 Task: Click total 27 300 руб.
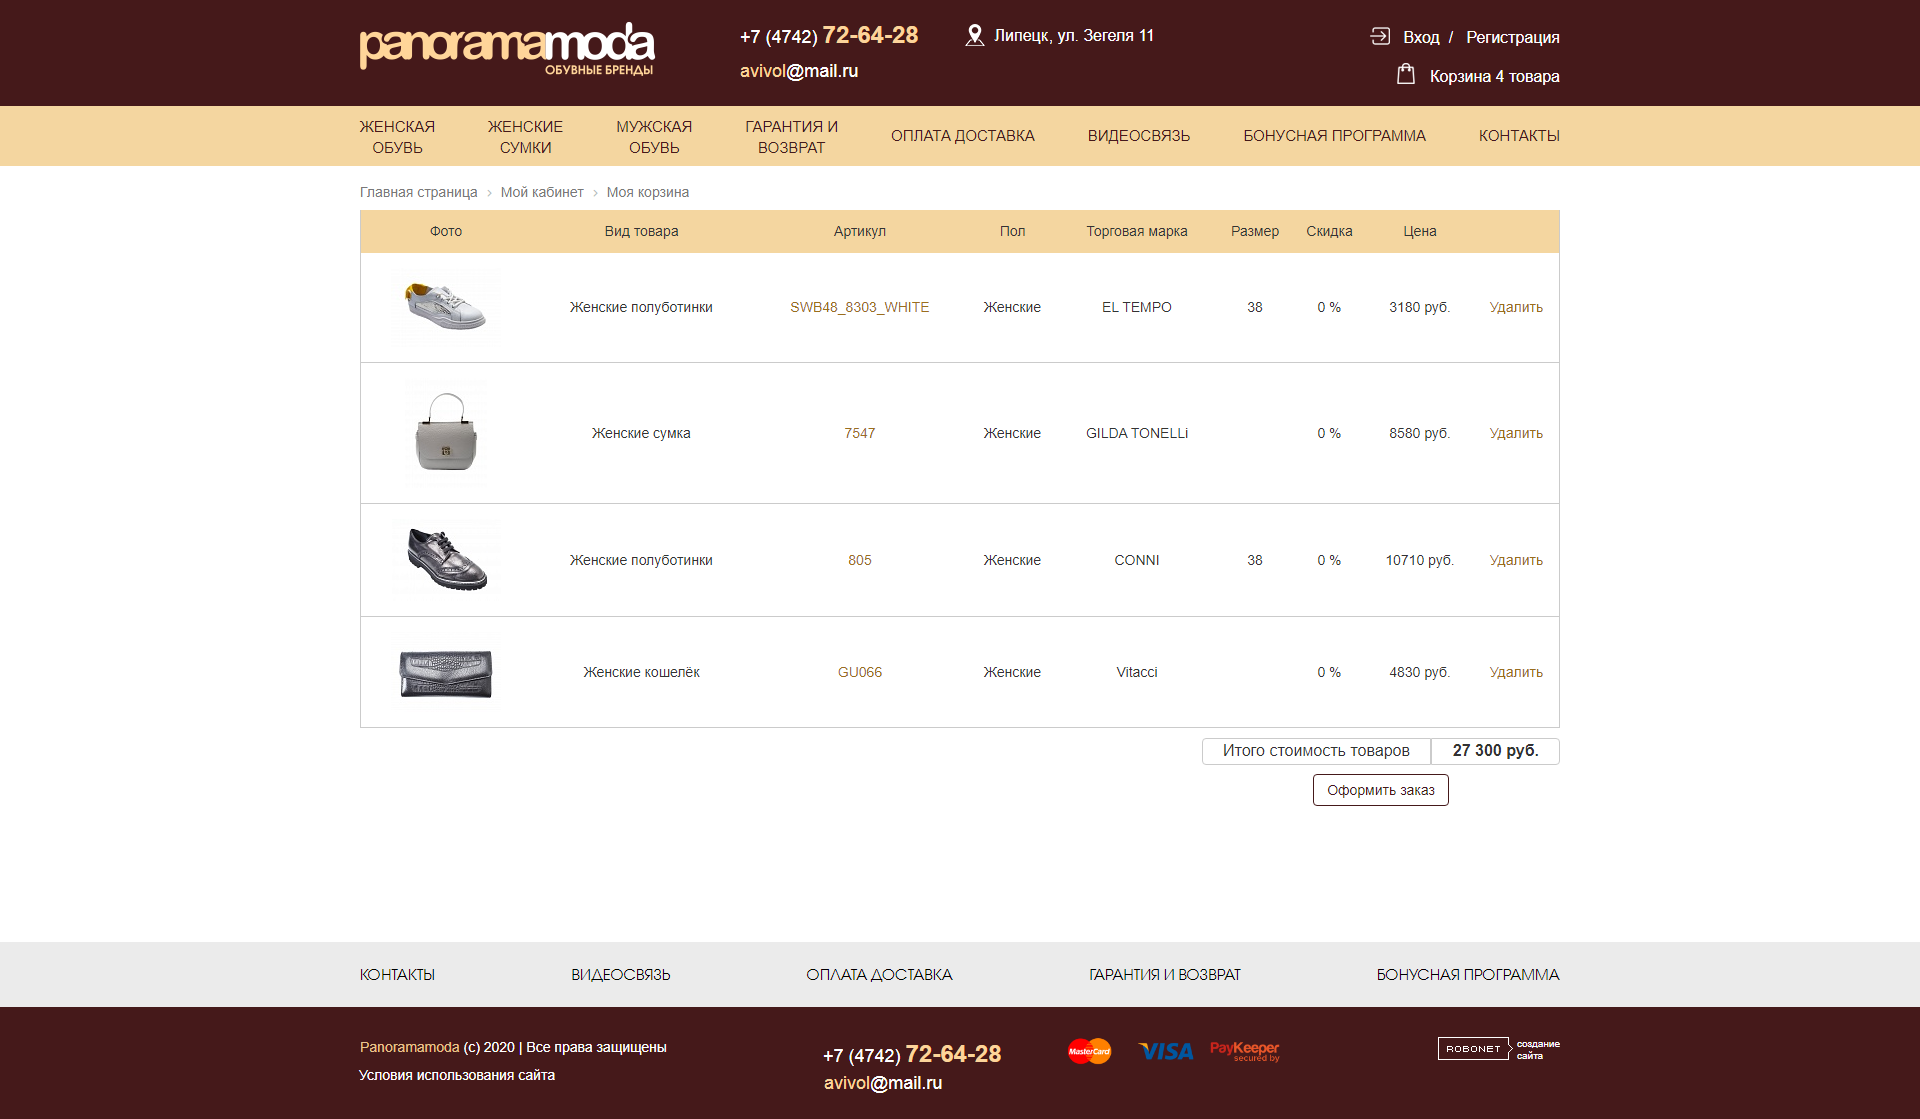(x=1495, y=751)
